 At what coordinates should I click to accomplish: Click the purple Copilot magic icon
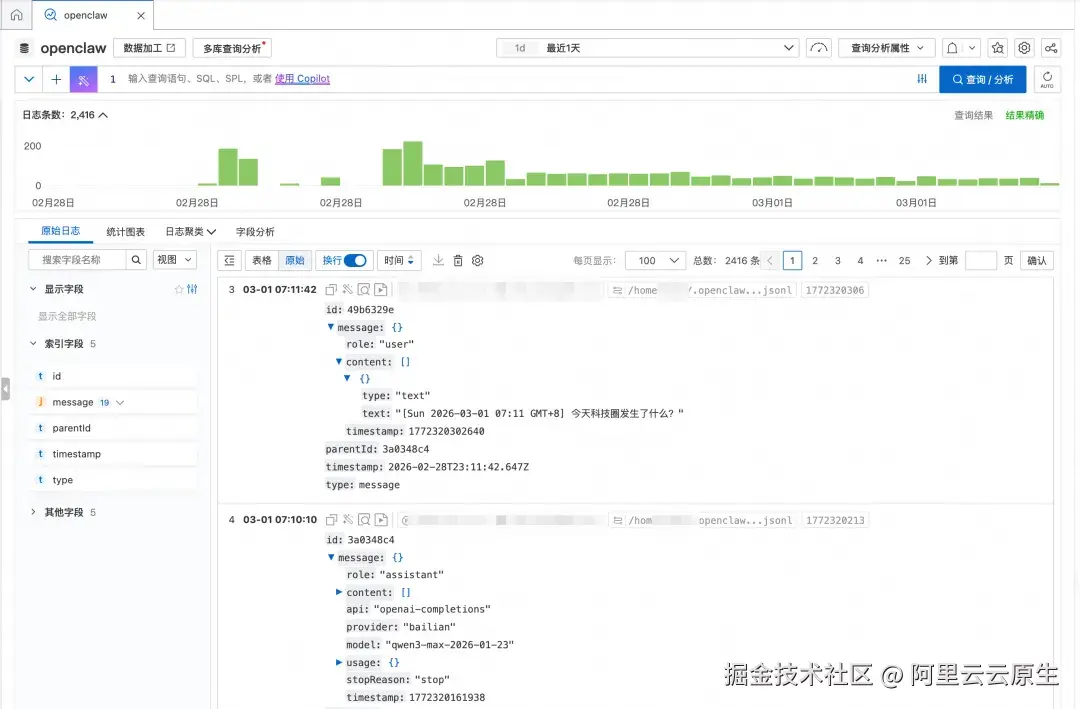point(83,79)
